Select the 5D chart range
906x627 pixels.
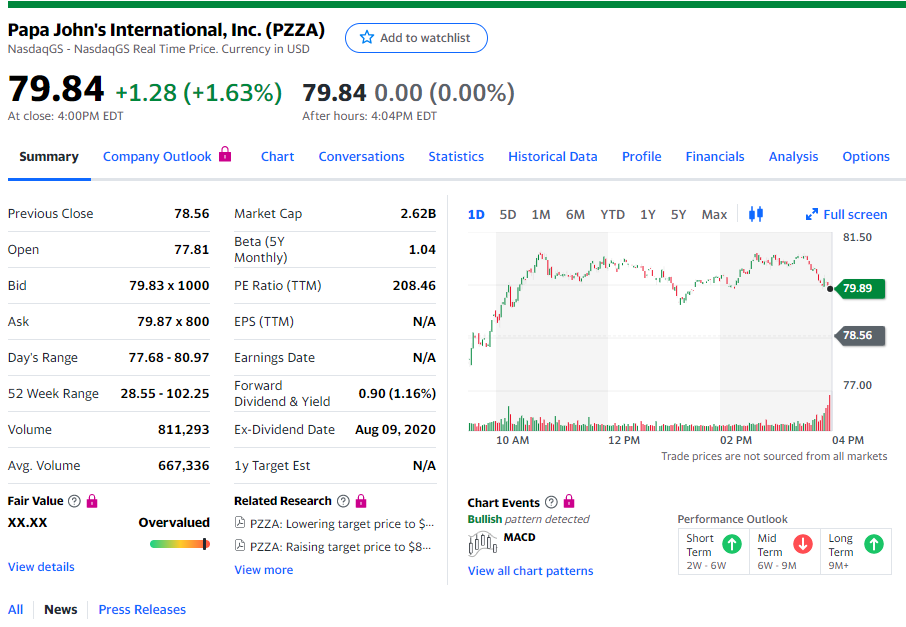coord(508,215)
